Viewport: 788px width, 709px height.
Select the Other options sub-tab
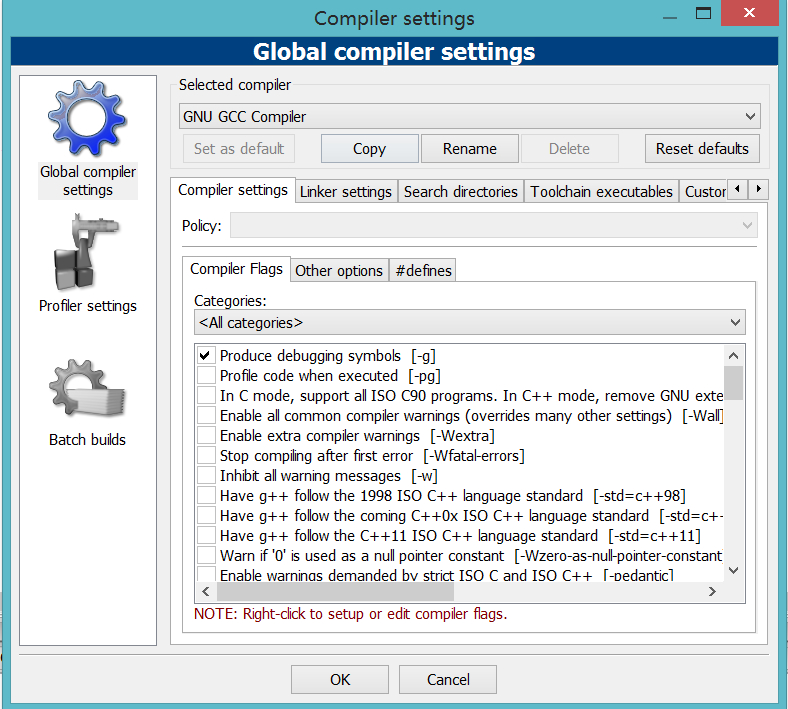339,270
